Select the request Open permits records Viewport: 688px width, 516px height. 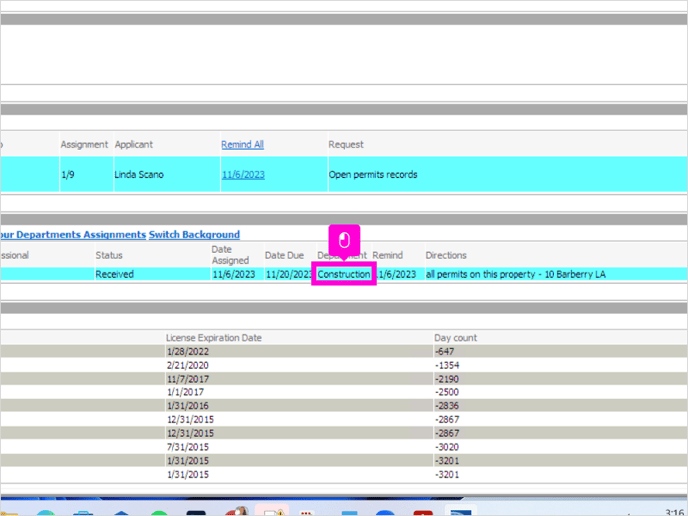(x=373, y=175)
